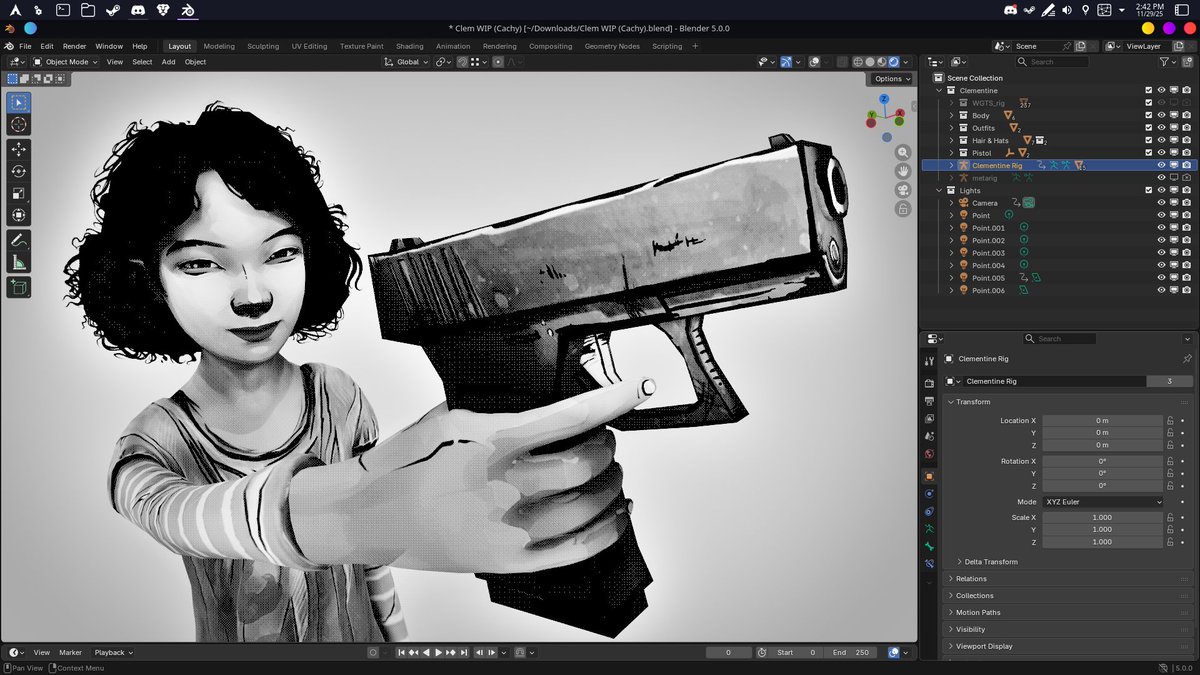Open the Render menu
The image size is (1200, 675).
pos(74,46)
